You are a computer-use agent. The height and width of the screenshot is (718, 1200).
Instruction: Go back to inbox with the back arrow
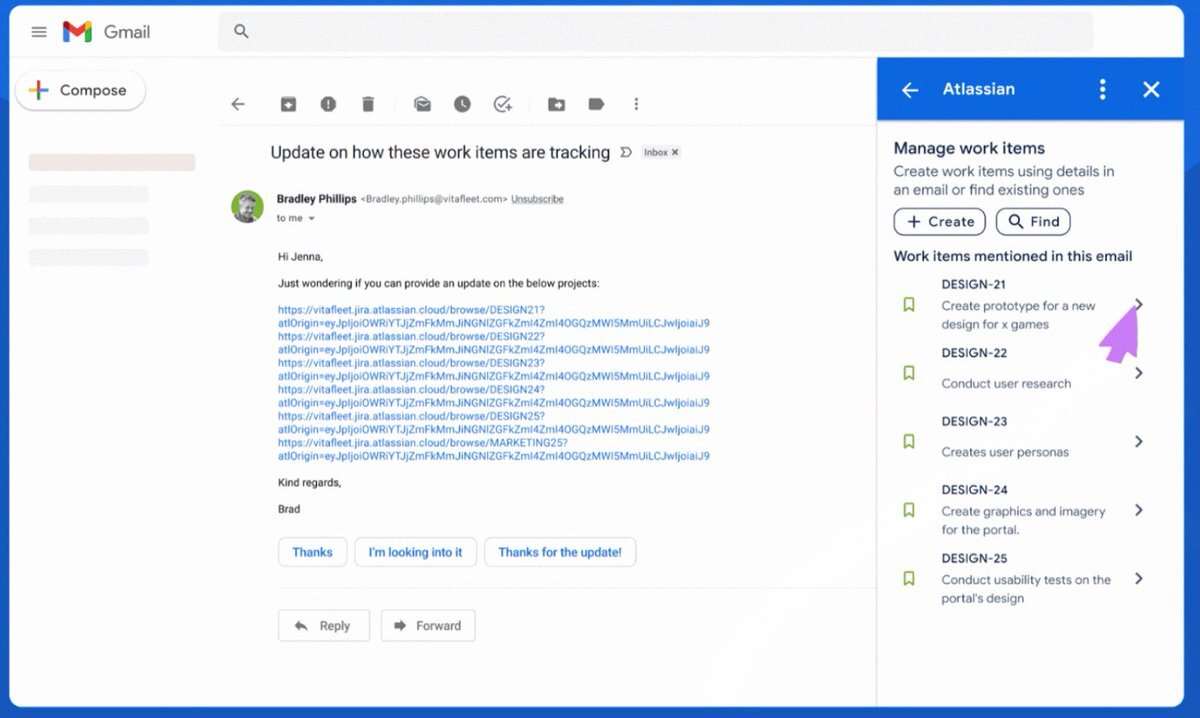click(238, 104)
